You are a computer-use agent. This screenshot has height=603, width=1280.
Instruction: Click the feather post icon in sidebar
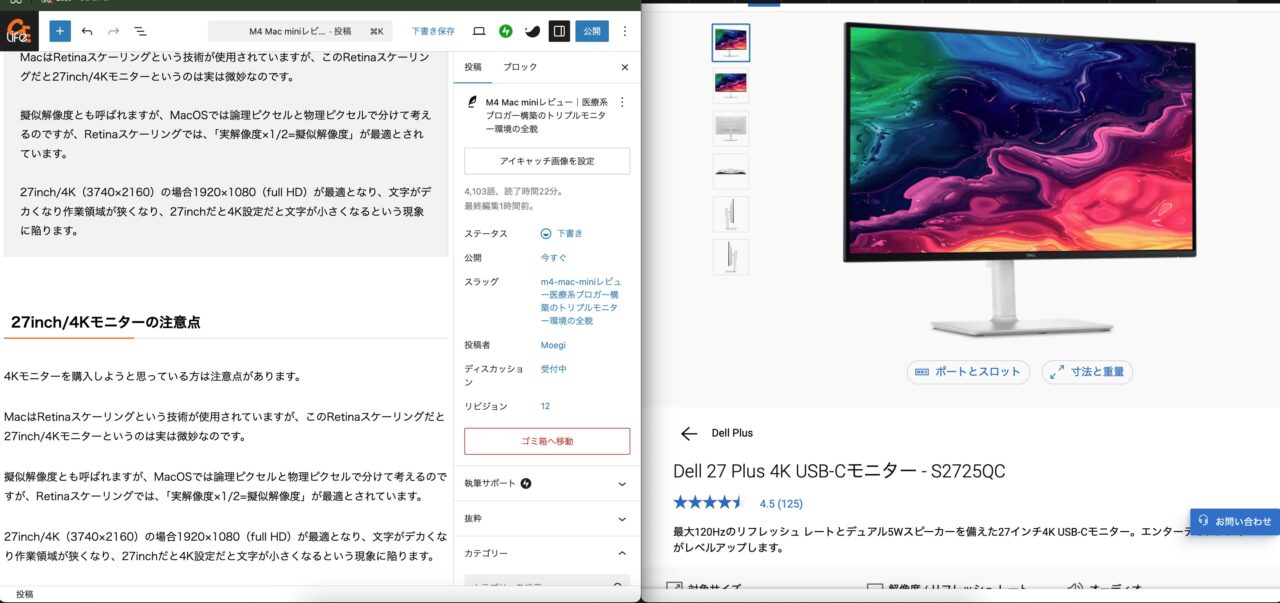471,102
